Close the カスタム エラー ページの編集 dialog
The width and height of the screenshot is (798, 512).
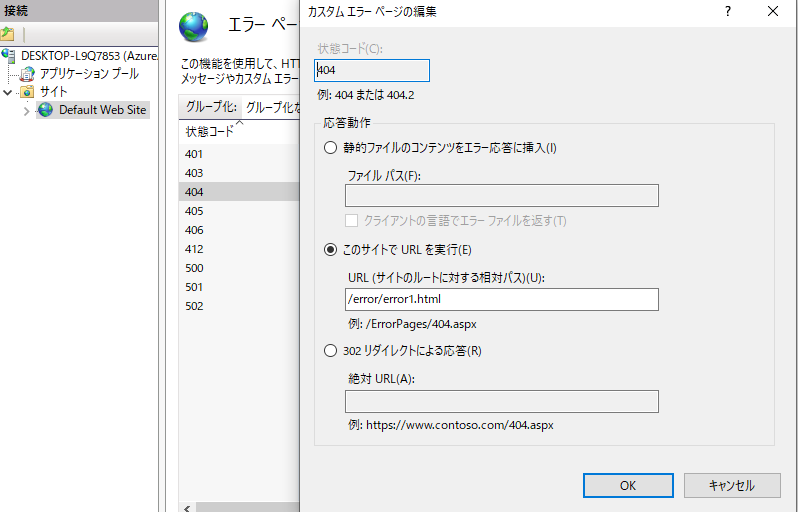773,11
